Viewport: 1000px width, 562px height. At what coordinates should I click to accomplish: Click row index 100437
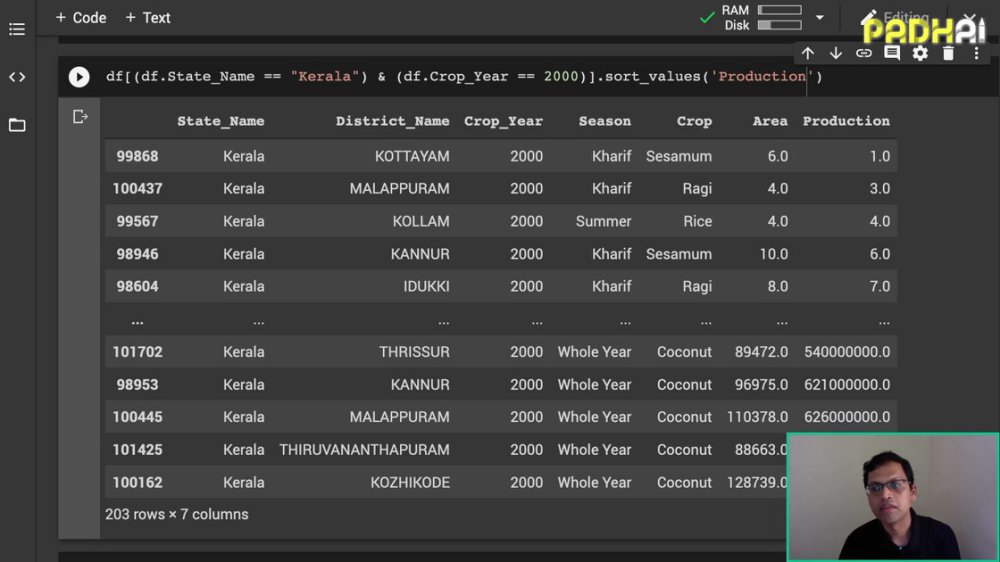[x=137, y=189]
